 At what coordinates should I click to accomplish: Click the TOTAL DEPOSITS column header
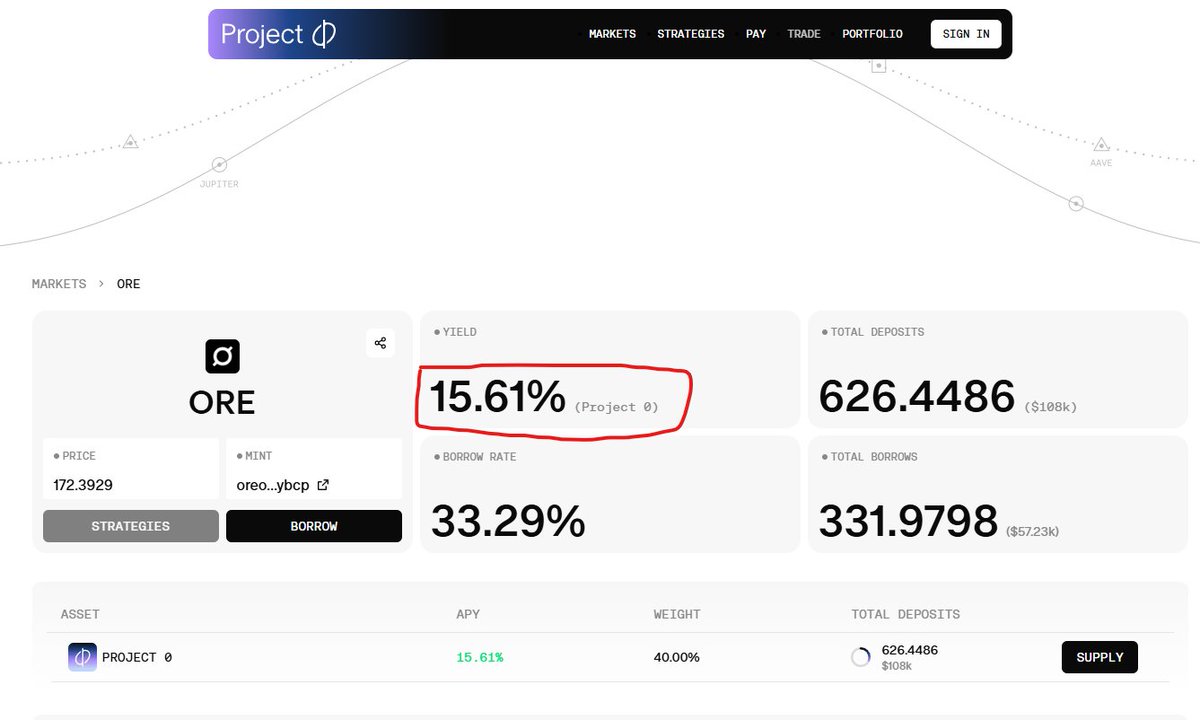coord(905,614)
